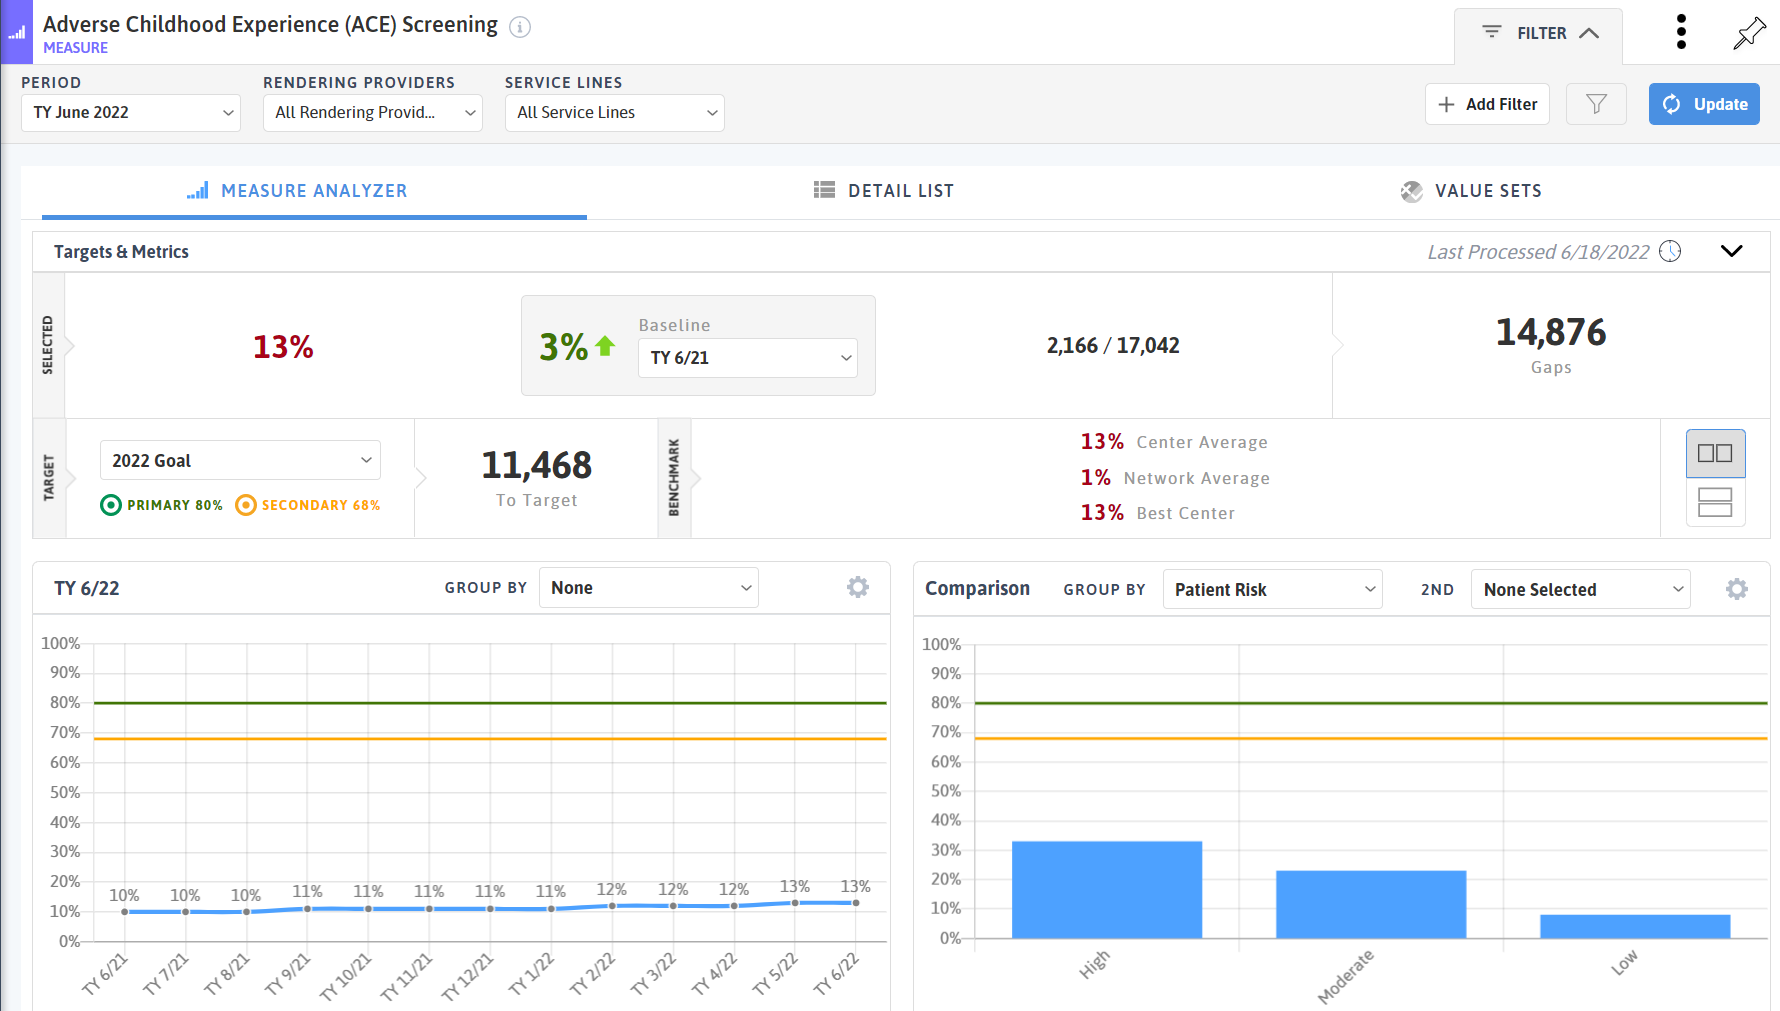Open Comparison Group By Patient Risk dropdown

(x=1273, y=589)
